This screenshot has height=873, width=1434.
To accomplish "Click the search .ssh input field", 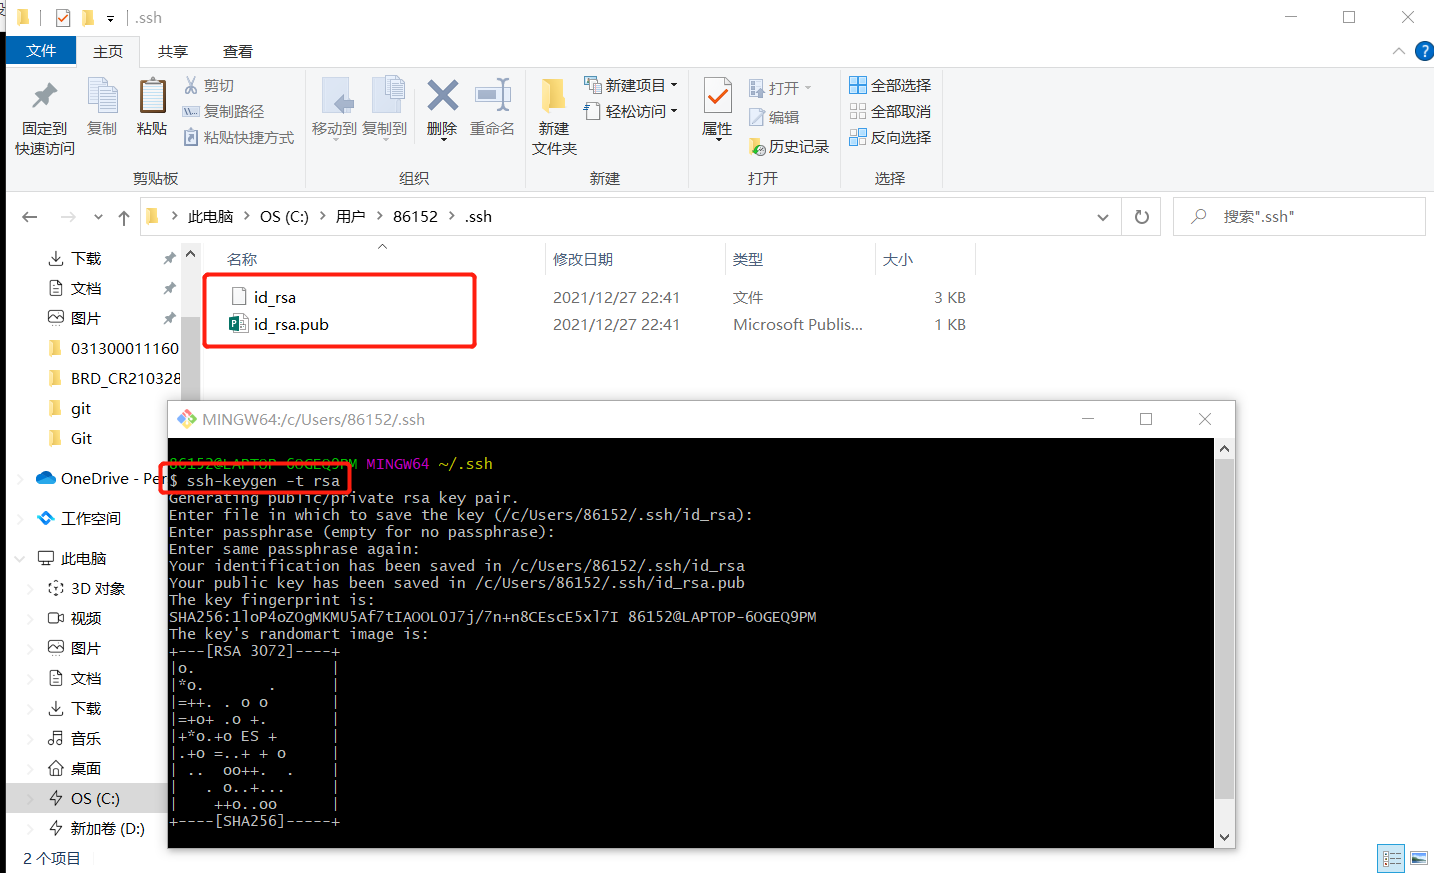I will (1299, 217).
